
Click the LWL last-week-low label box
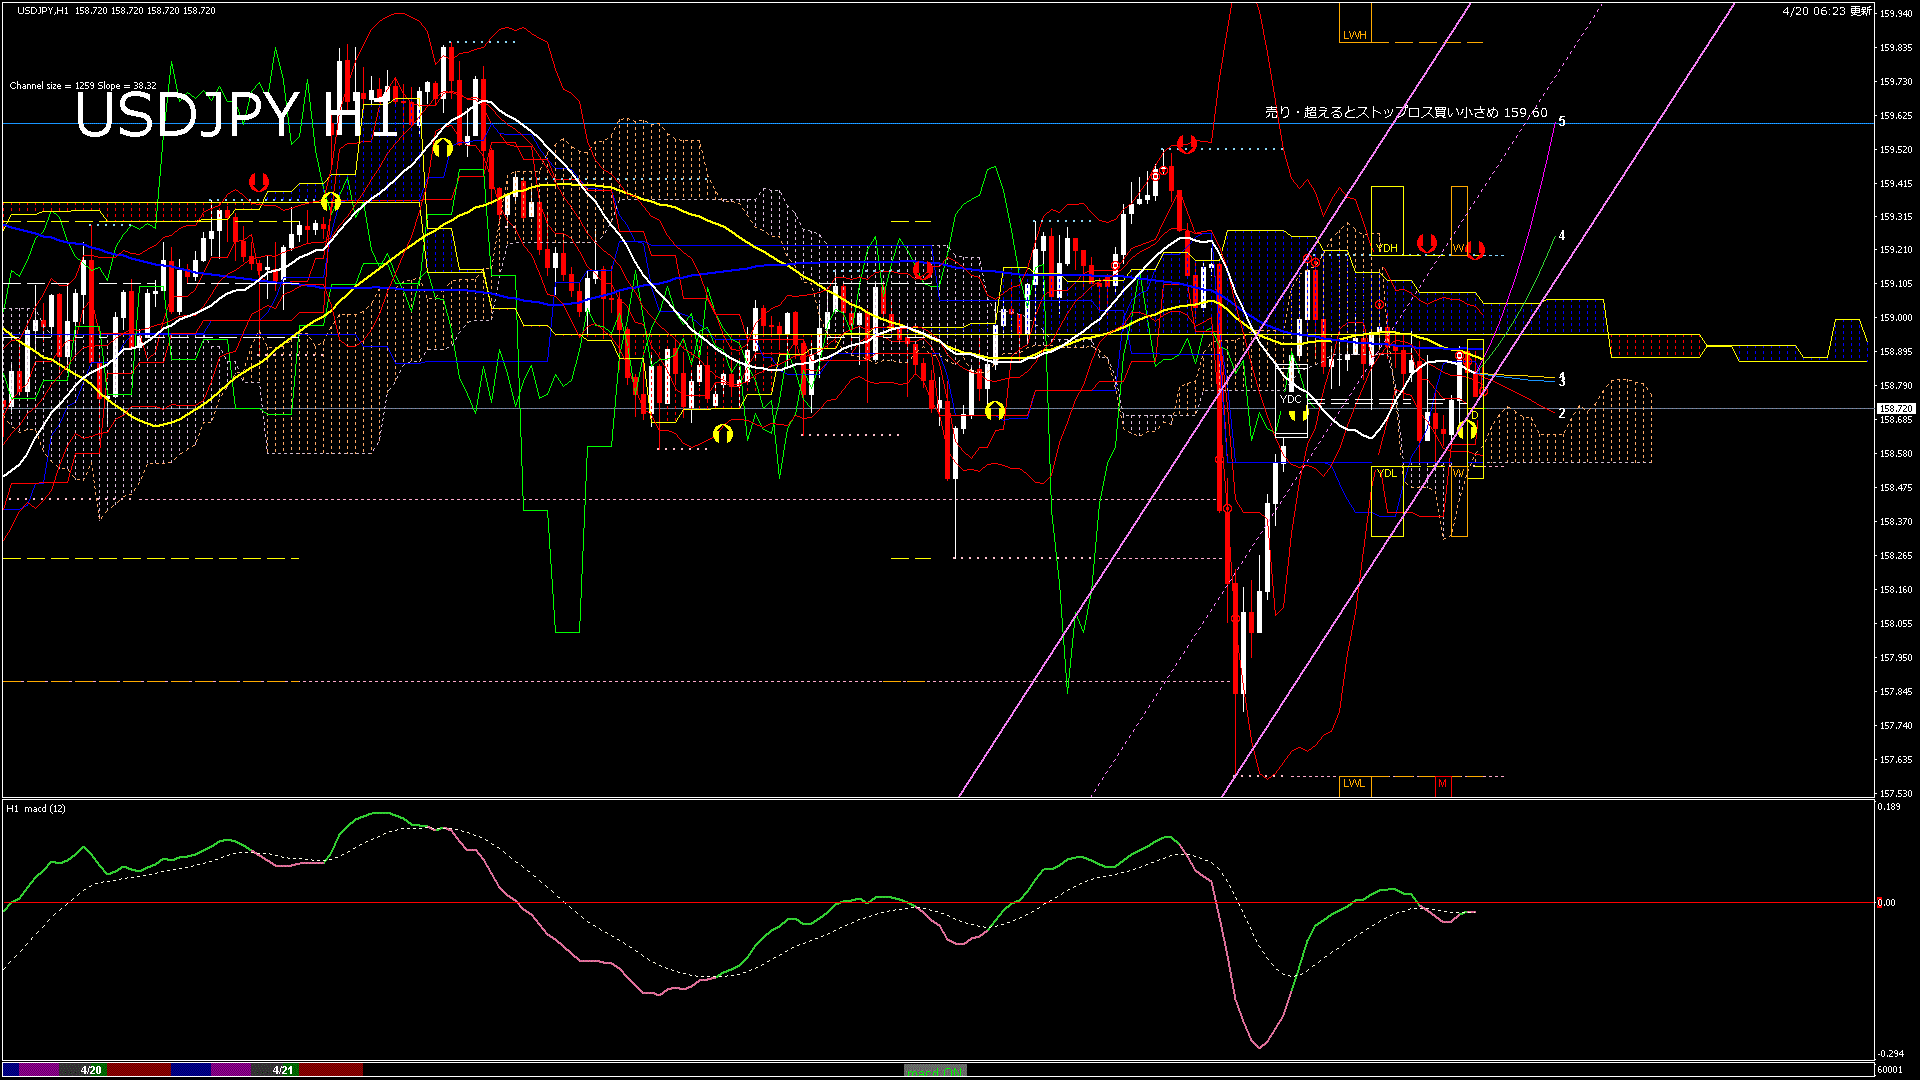coord(1354,783)
